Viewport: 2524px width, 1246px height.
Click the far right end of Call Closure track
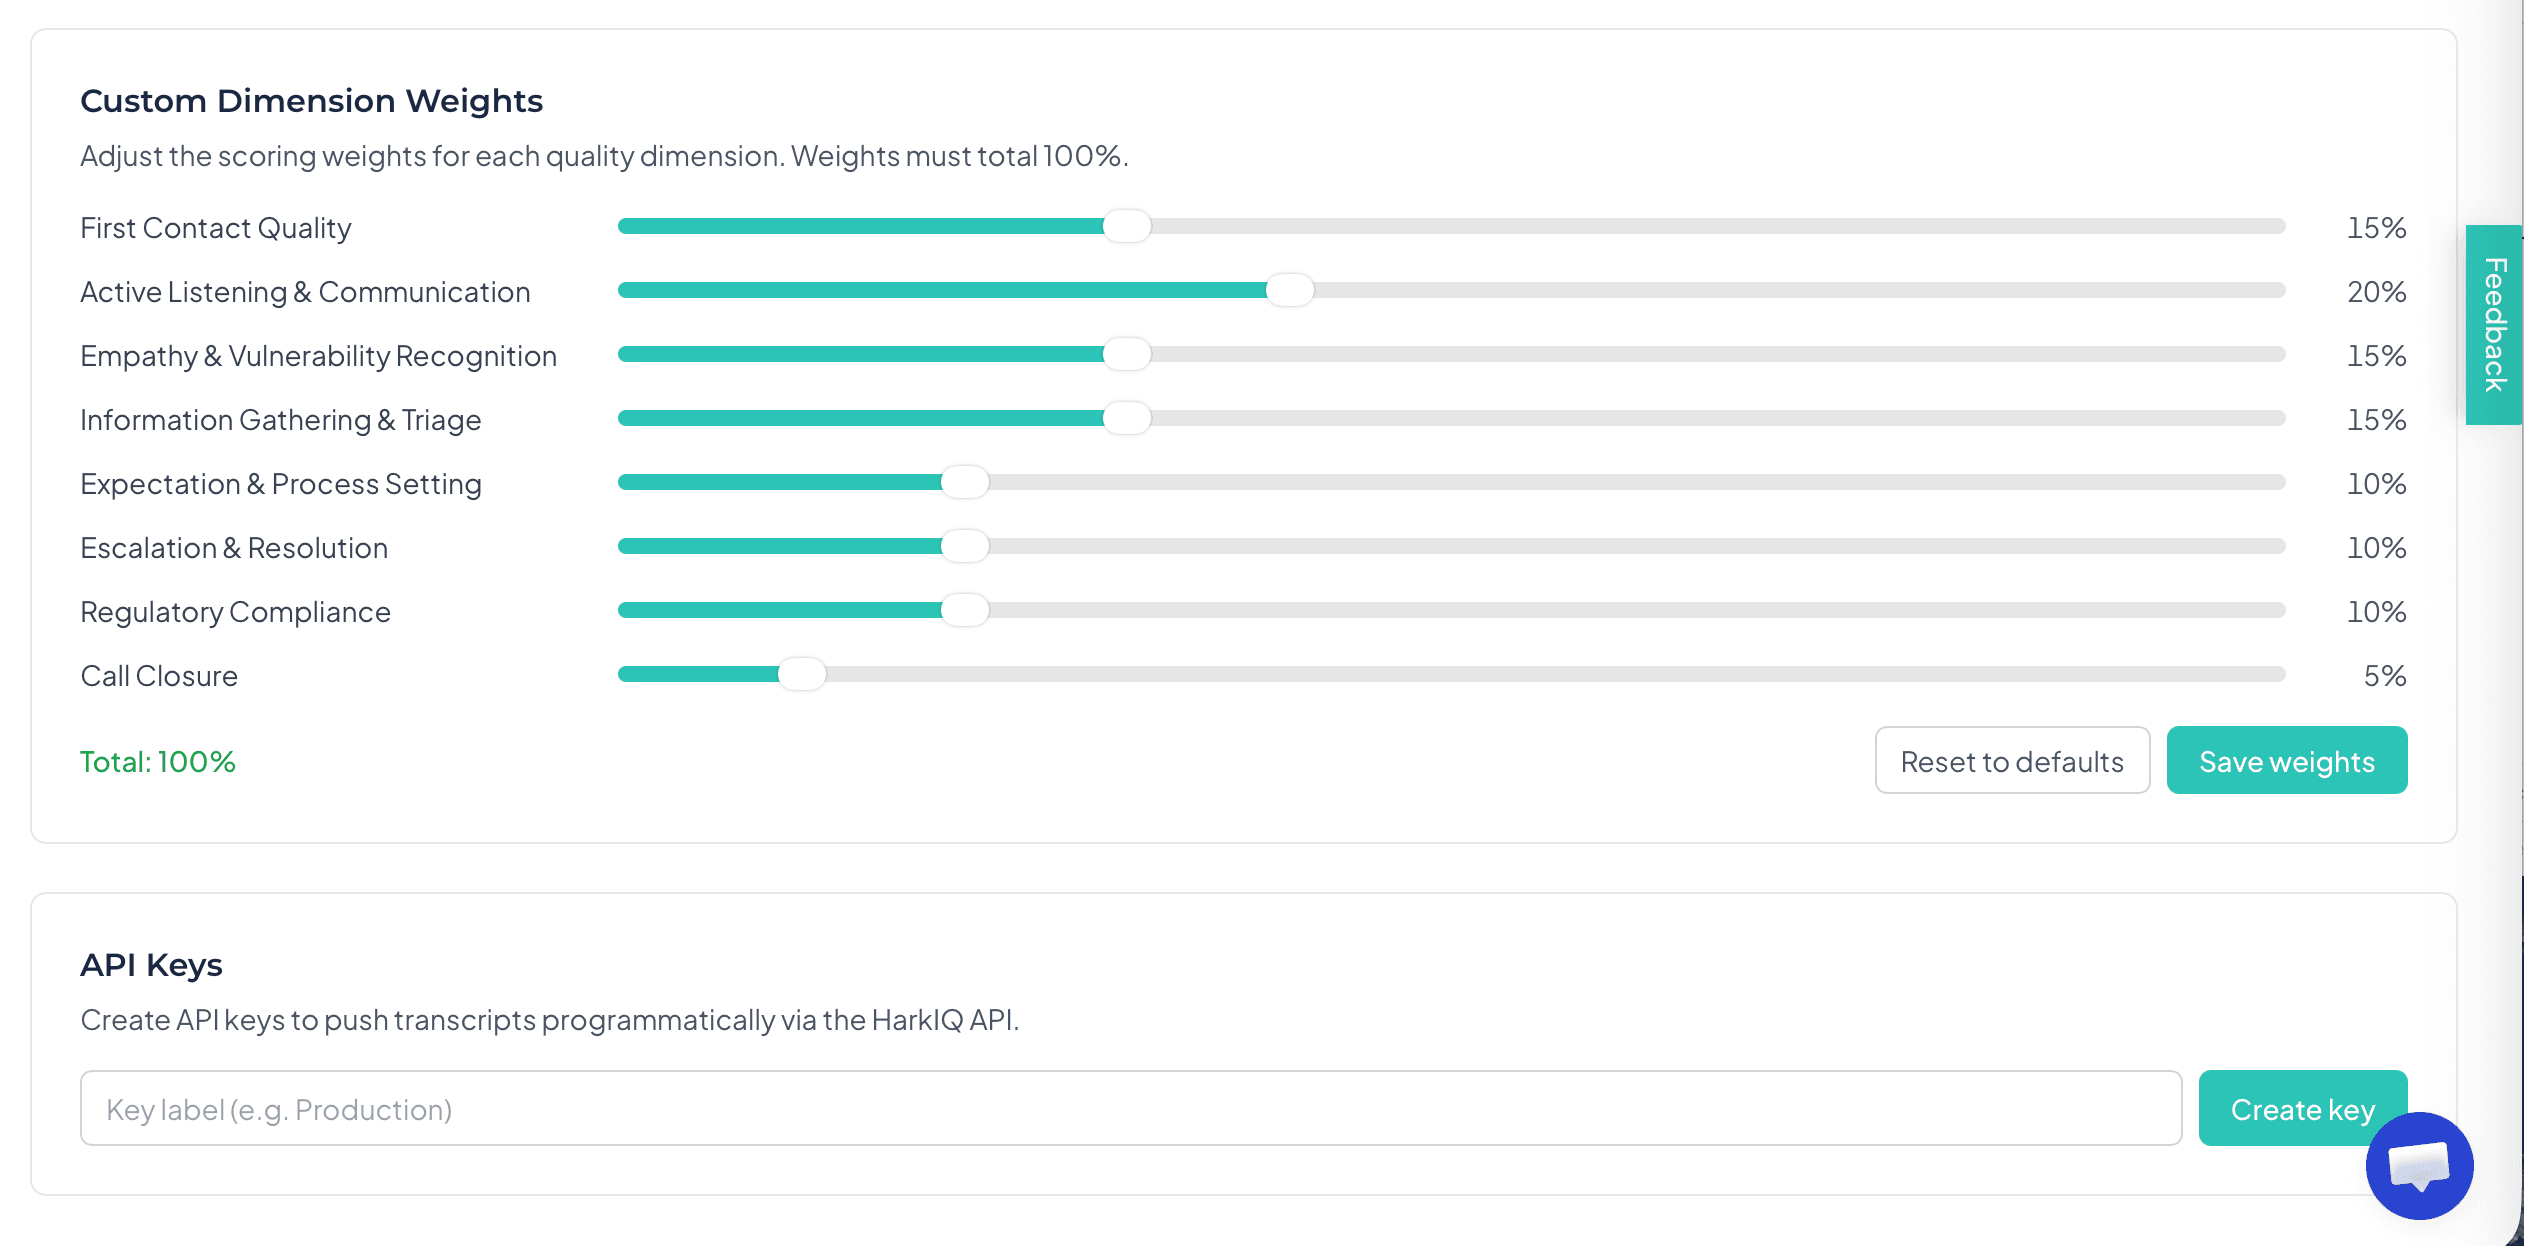tap(2278, 674)
